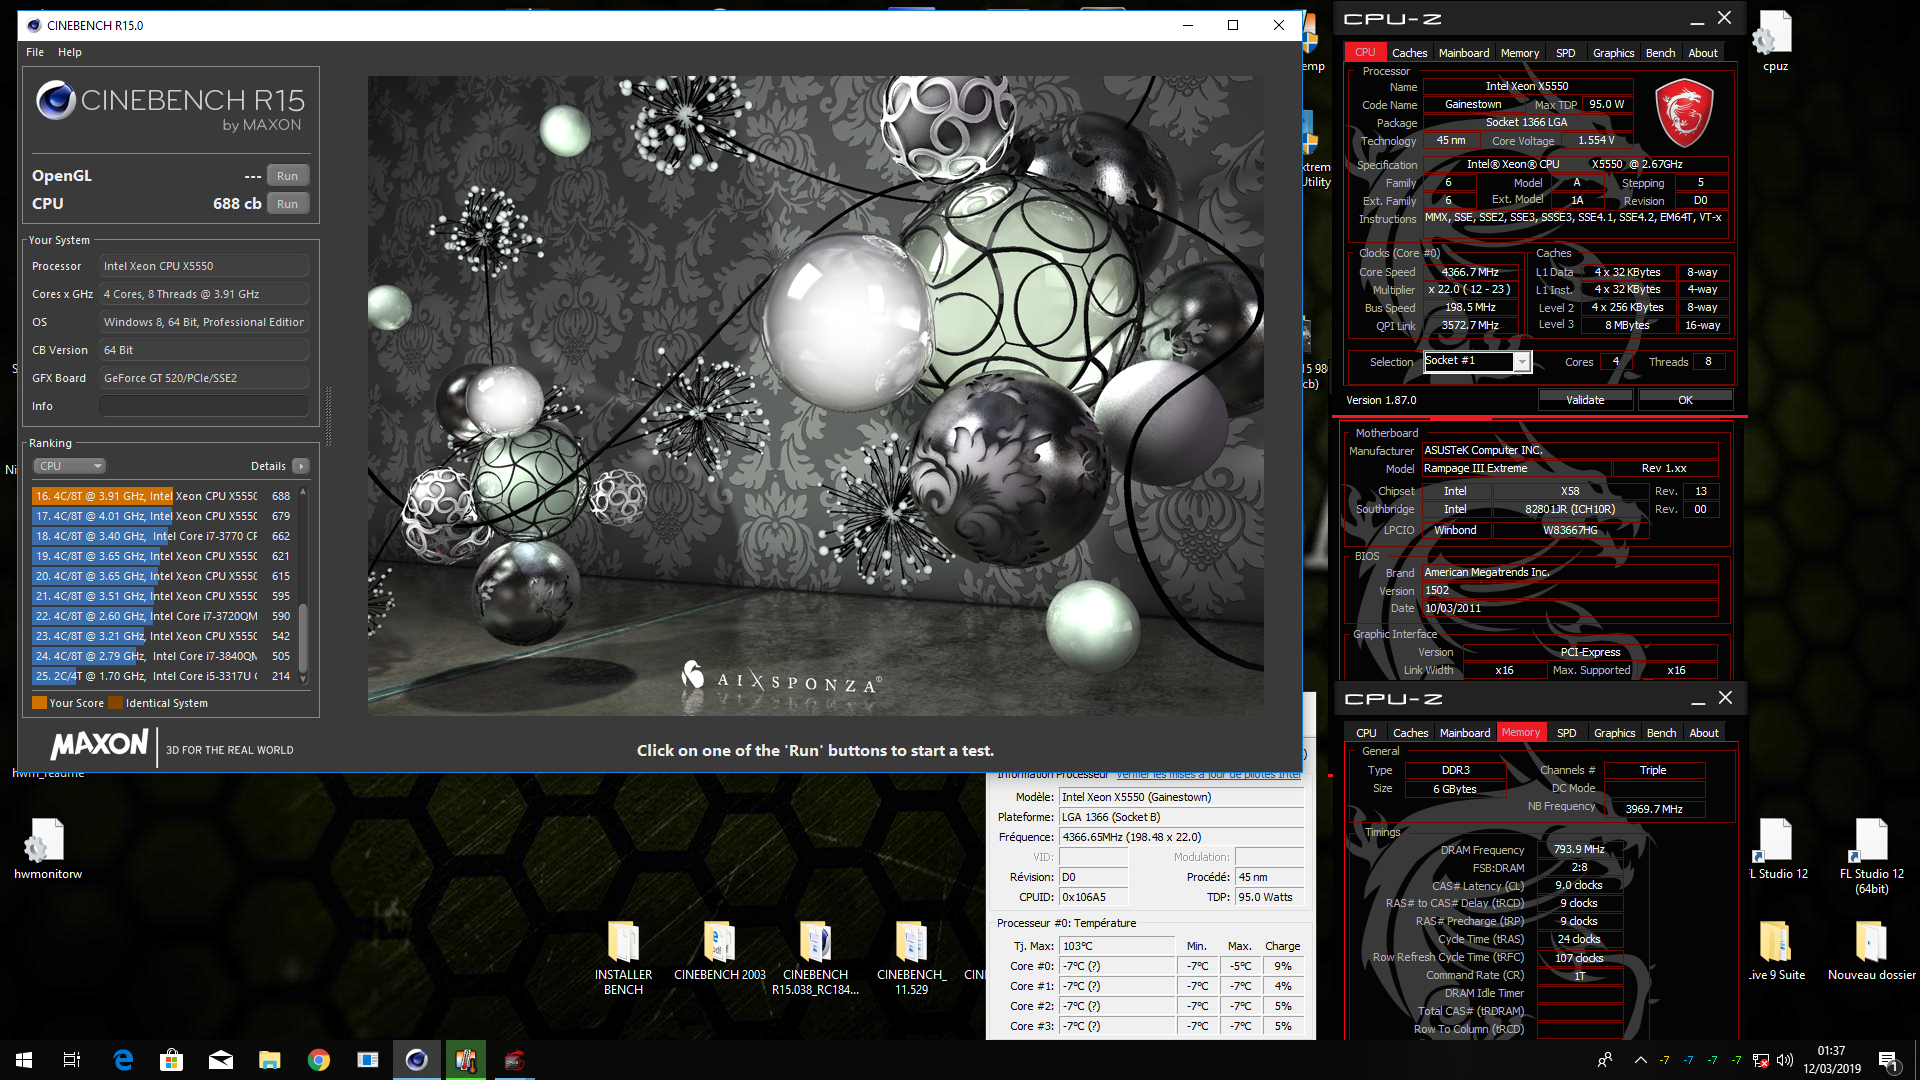Open the volume control tray icon

tap(1785, 1060)
